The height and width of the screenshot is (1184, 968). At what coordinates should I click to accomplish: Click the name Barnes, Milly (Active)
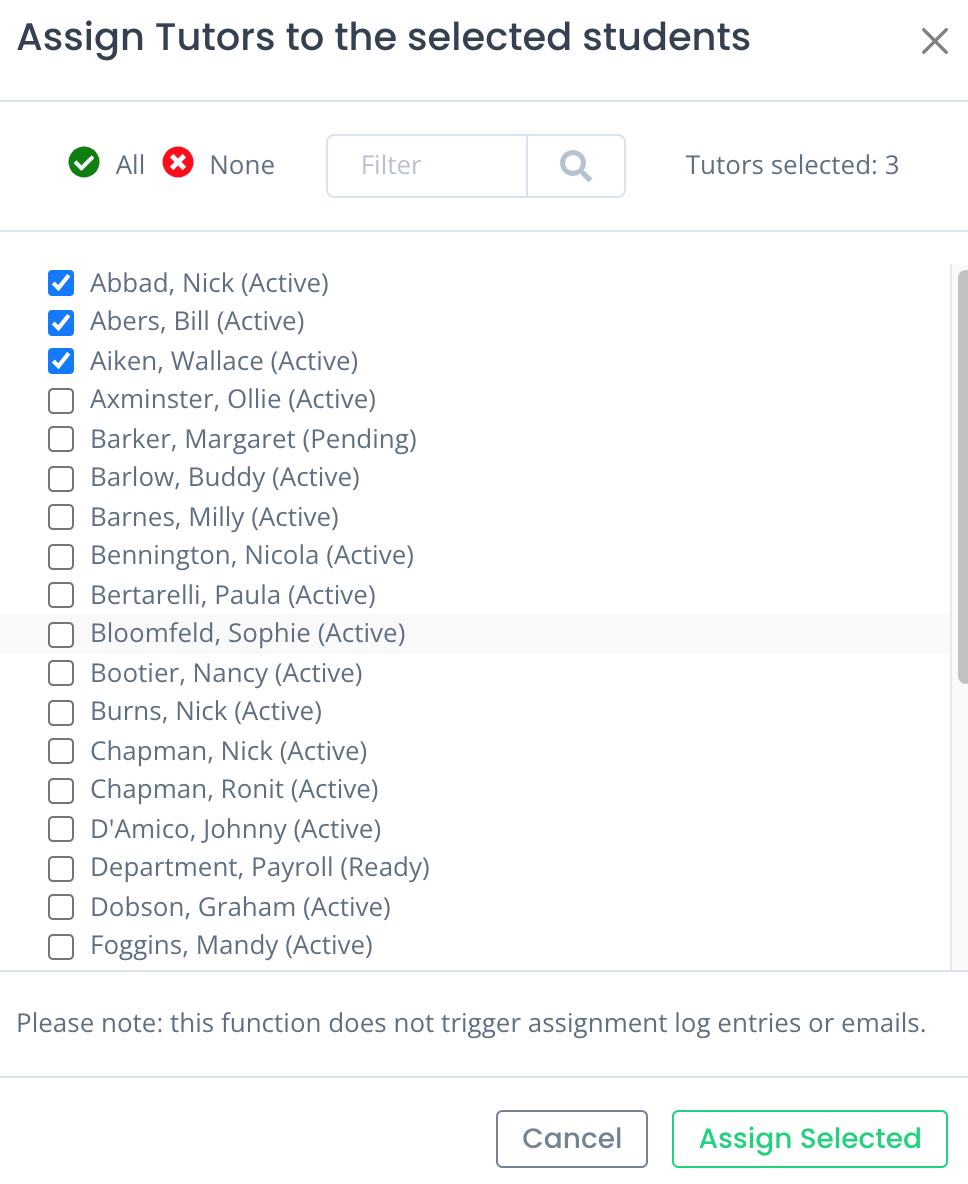coord(214,517)
